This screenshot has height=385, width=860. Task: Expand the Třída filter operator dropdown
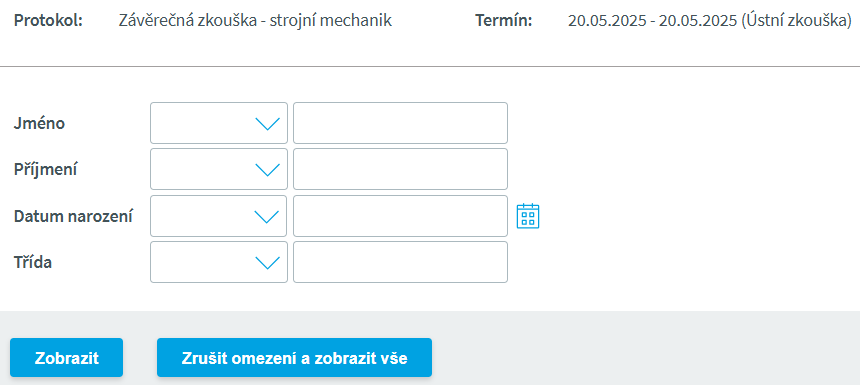[219, 262]
